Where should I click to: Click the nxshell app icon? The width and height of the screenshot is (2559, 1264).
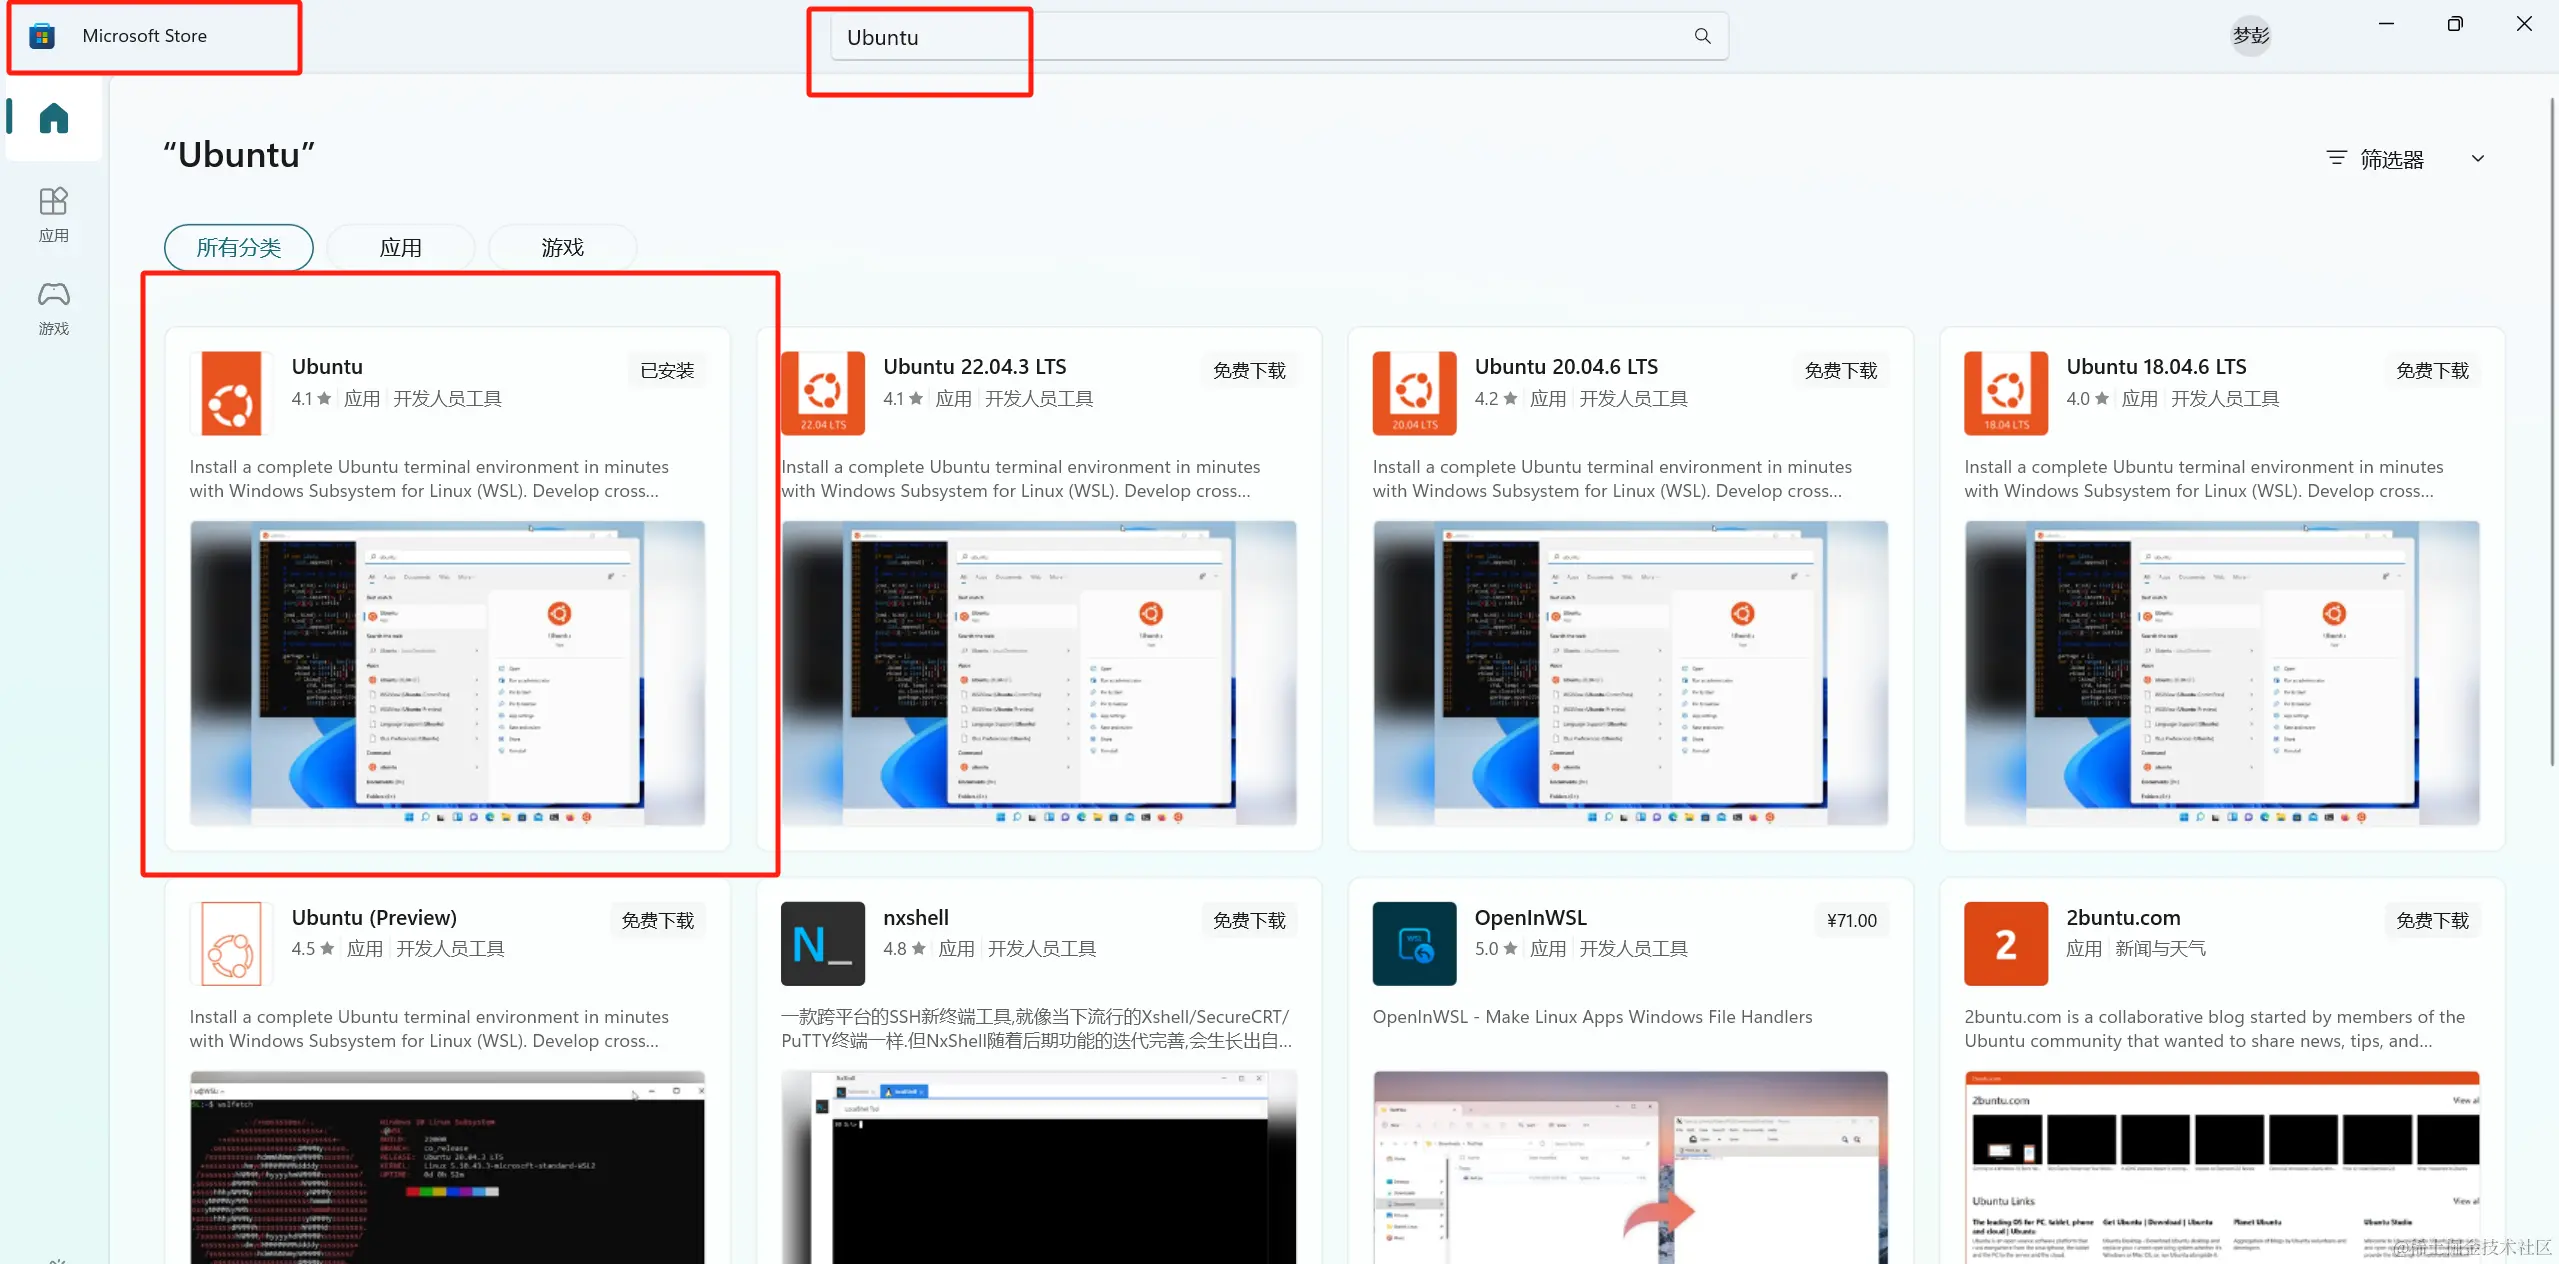823,943
